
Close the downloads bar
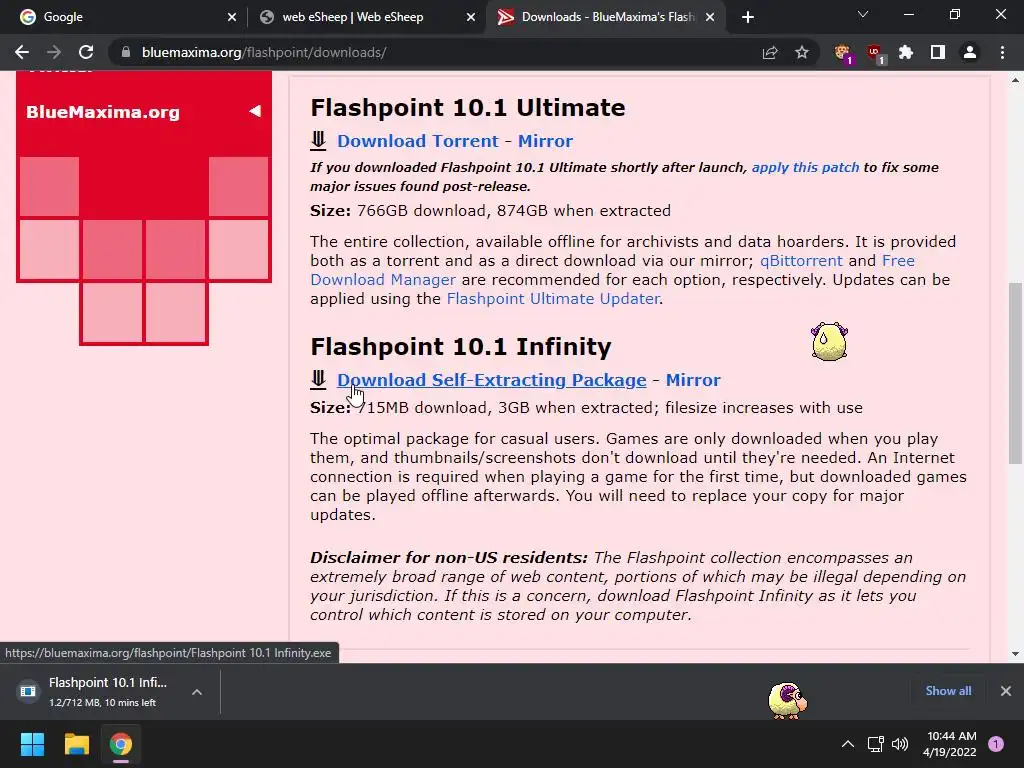click(x=1006, y=691)
